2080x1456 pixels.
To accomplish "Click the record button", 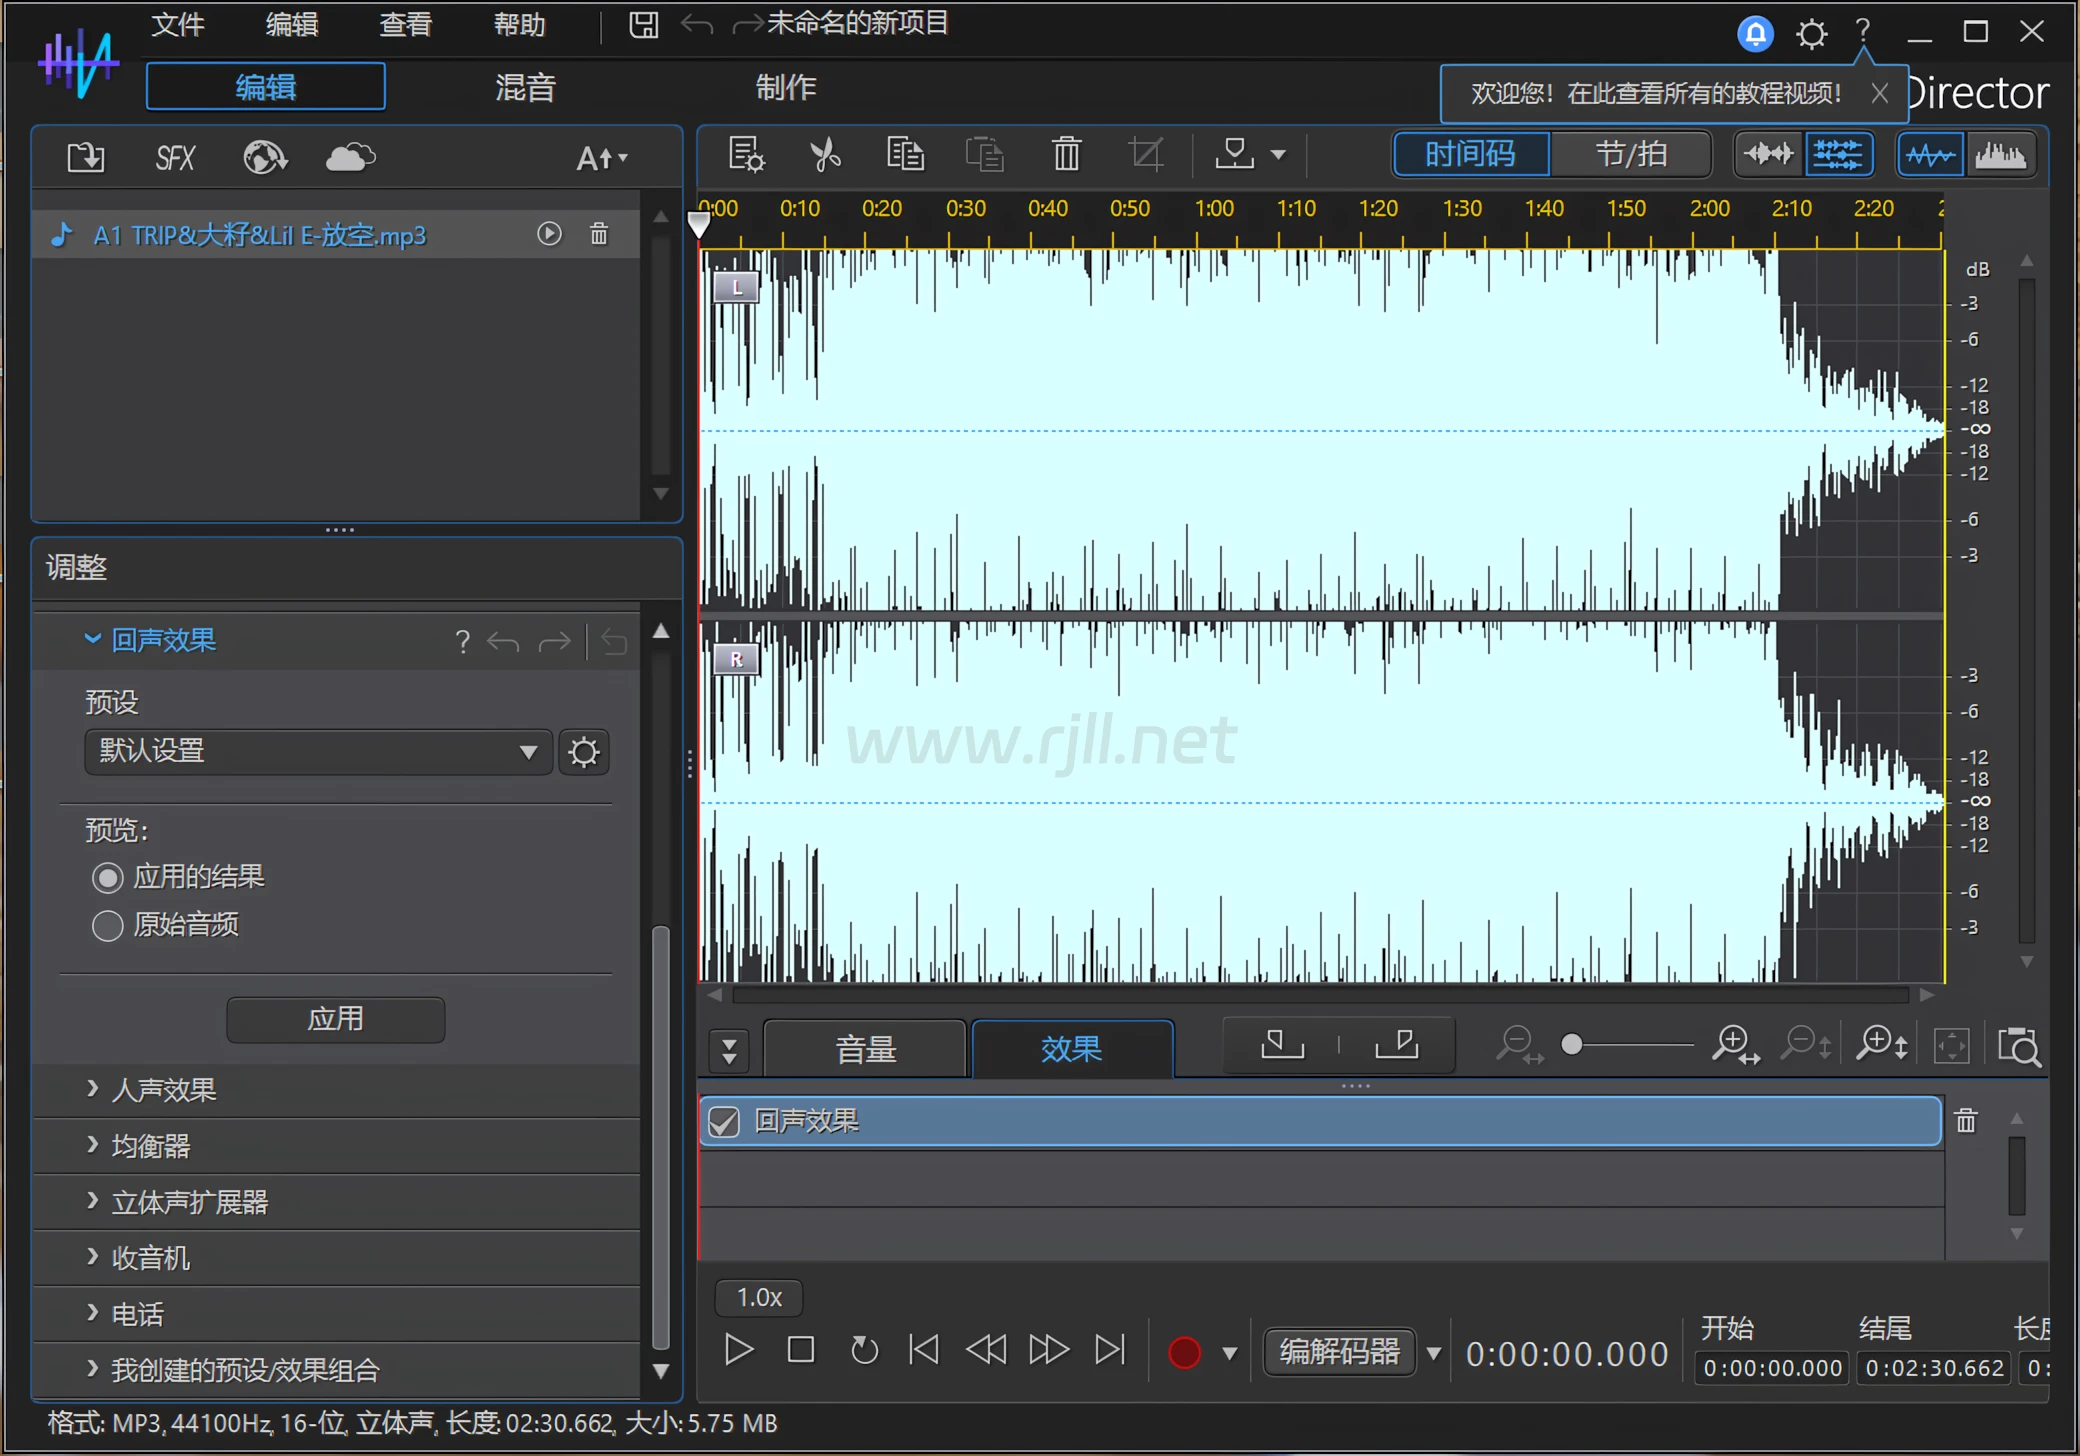I will click(1184, 1352).
